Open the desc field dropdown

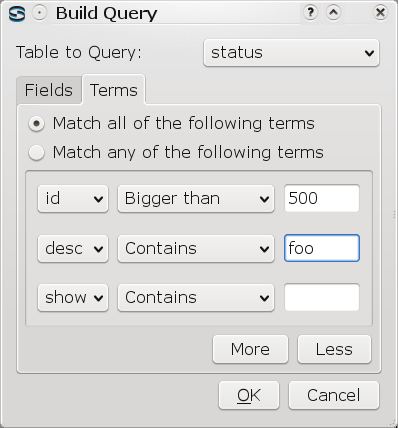click(73, 249)
